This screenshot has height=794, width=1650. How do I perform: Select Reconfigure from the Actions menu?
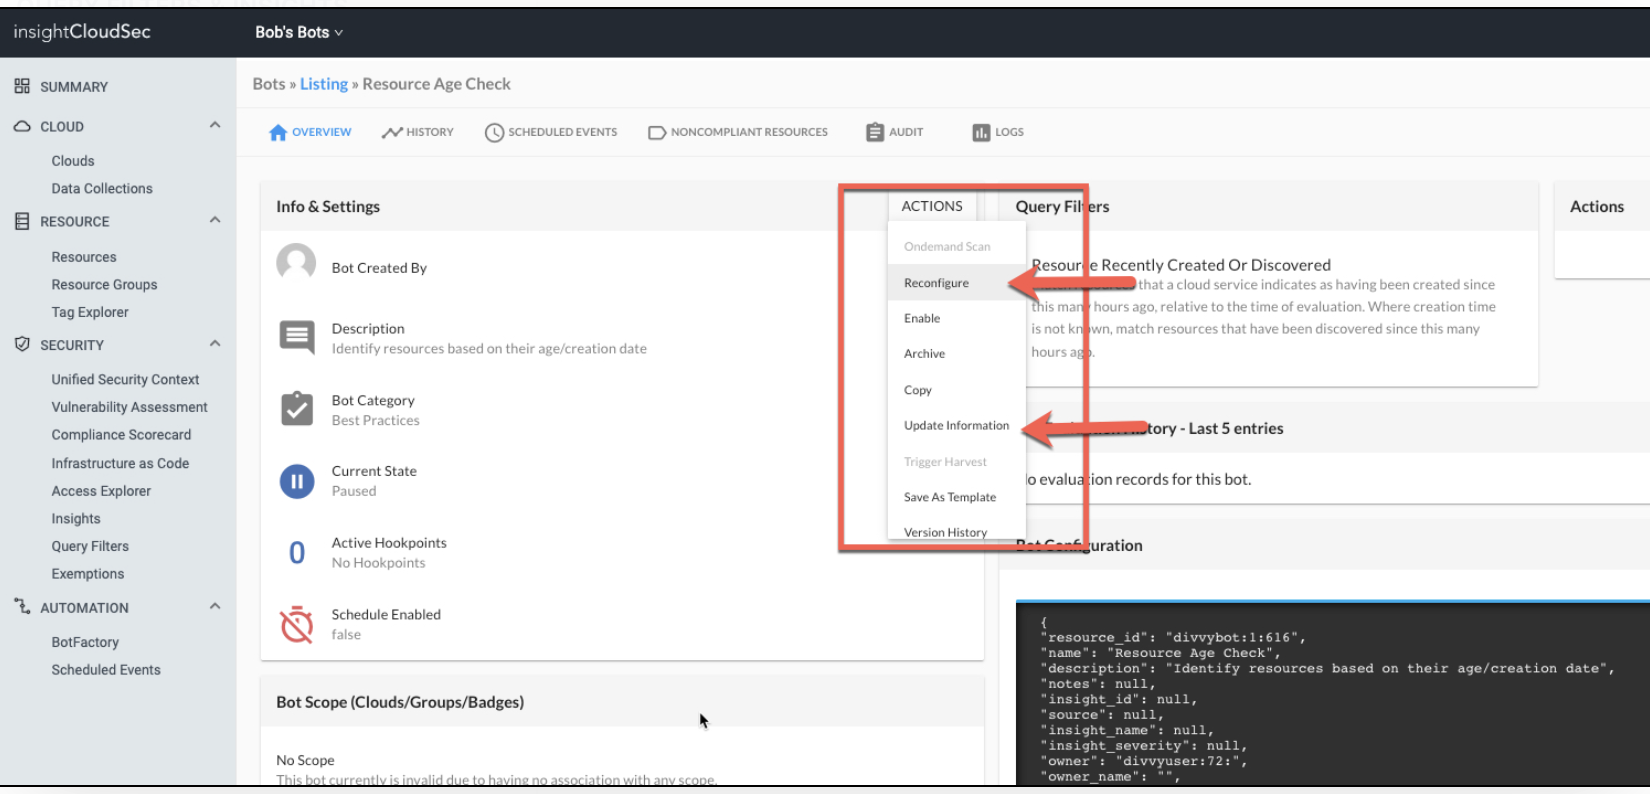point(936,283)
